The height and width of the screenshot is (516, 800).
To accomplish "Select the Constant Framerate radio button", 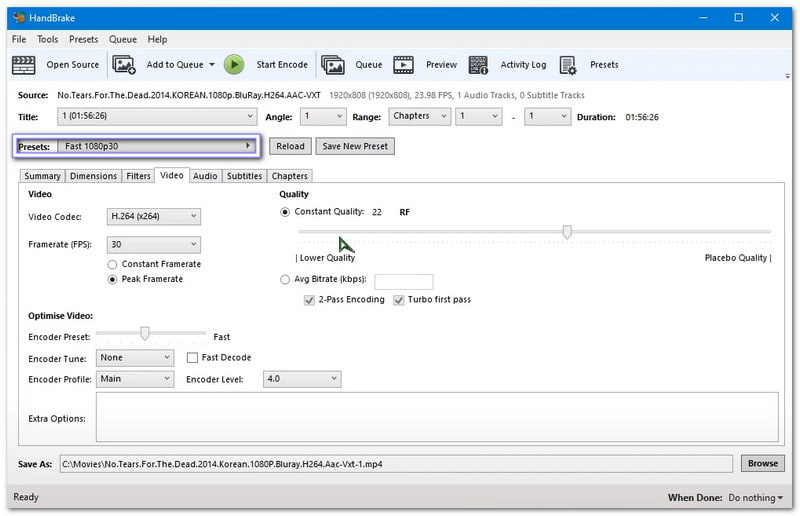I will click(113, 264).
